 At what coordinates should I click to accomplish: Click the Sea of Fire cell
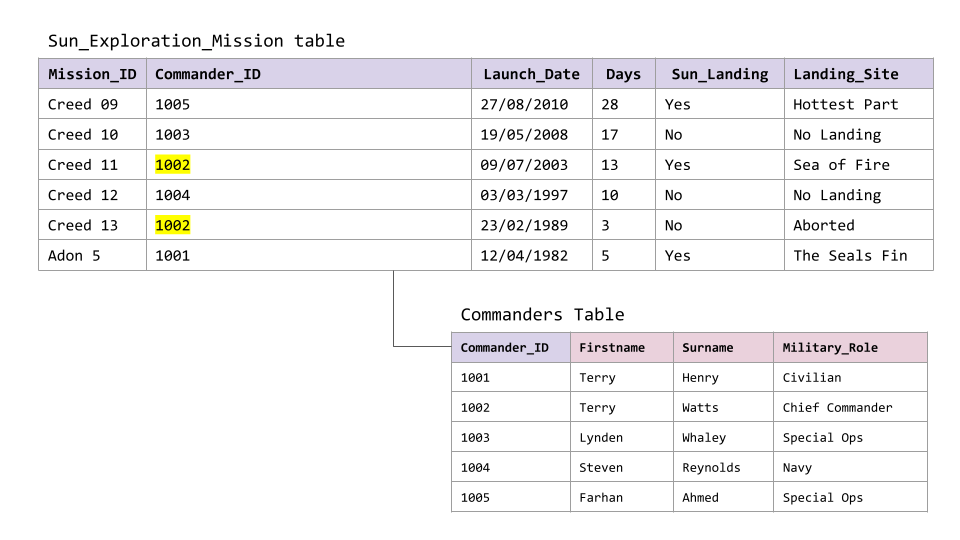858,165
